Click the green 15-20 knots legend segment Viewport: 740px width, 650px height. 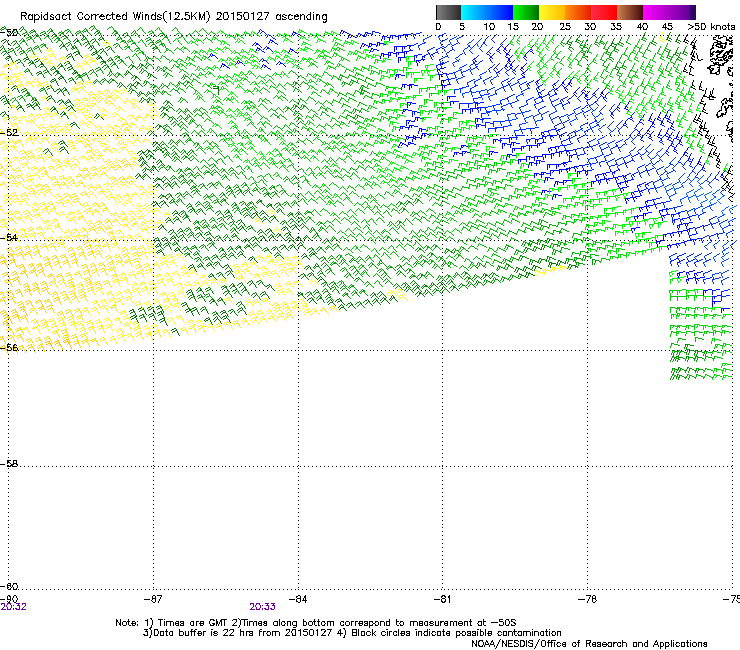[x=526, y=12]
